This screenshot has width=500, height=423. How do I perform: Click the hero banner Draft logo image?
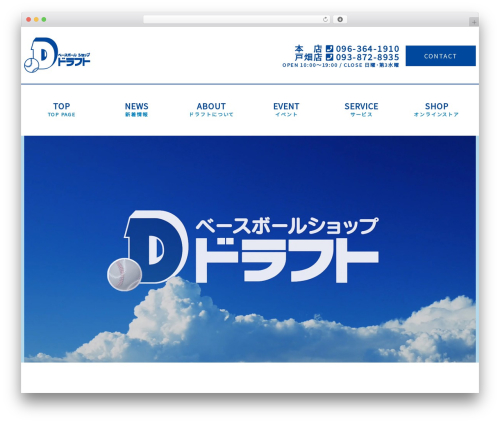coord(243,250)
